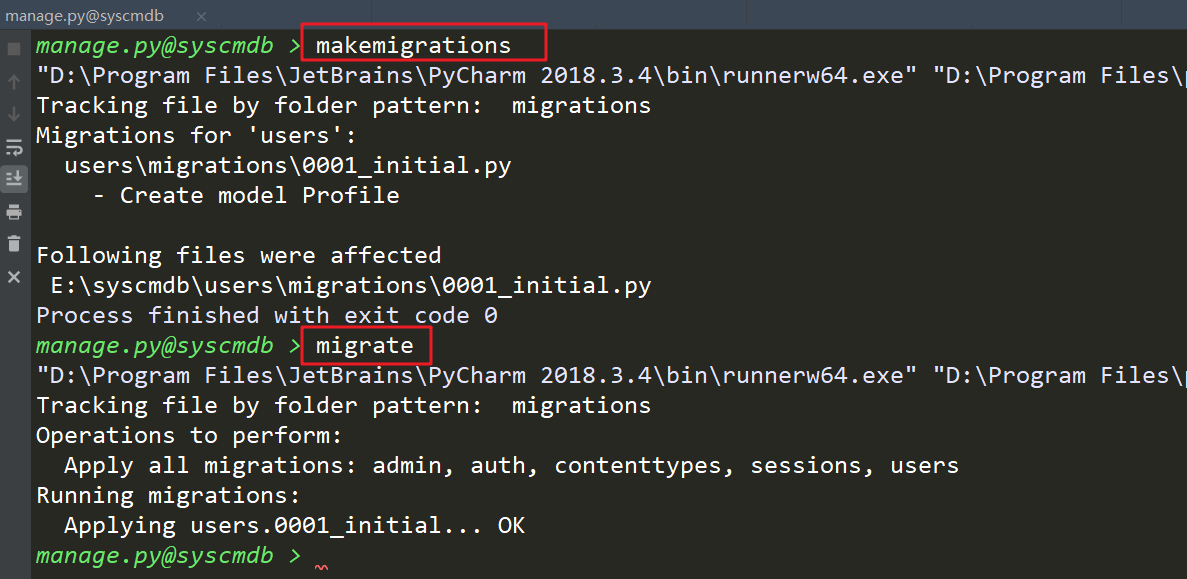Select the manage.py@syscmdb tab
Image resolution: width=1187 pixels, height=579 pixels.
coord(84,16)
